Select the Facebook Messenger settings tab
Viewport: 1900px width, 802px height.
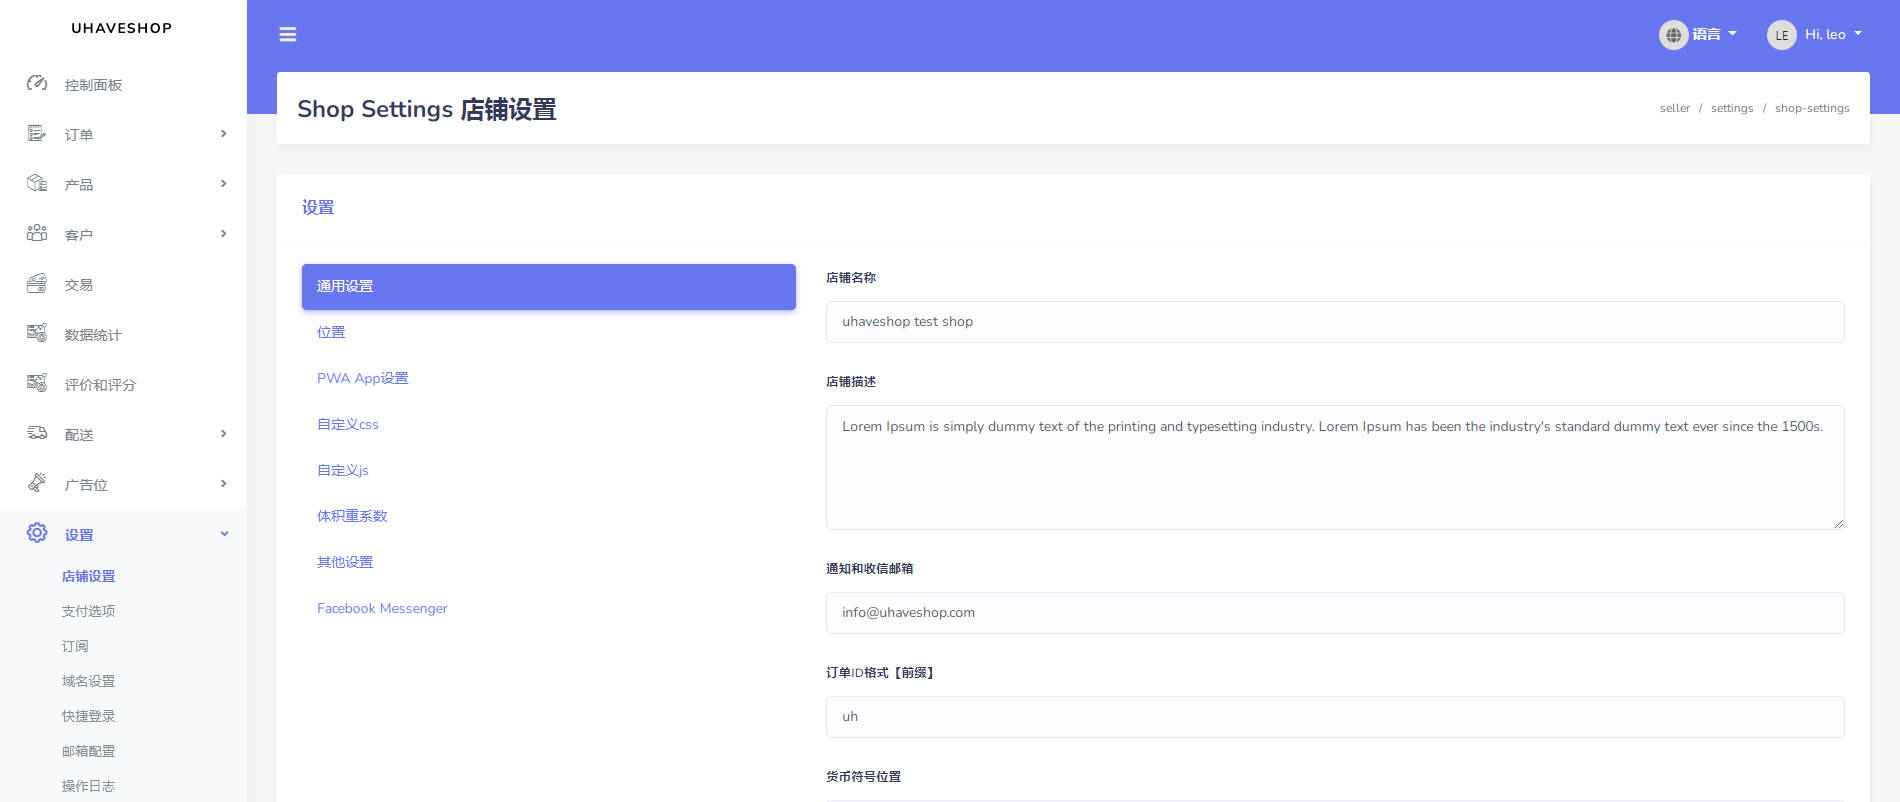382,608
